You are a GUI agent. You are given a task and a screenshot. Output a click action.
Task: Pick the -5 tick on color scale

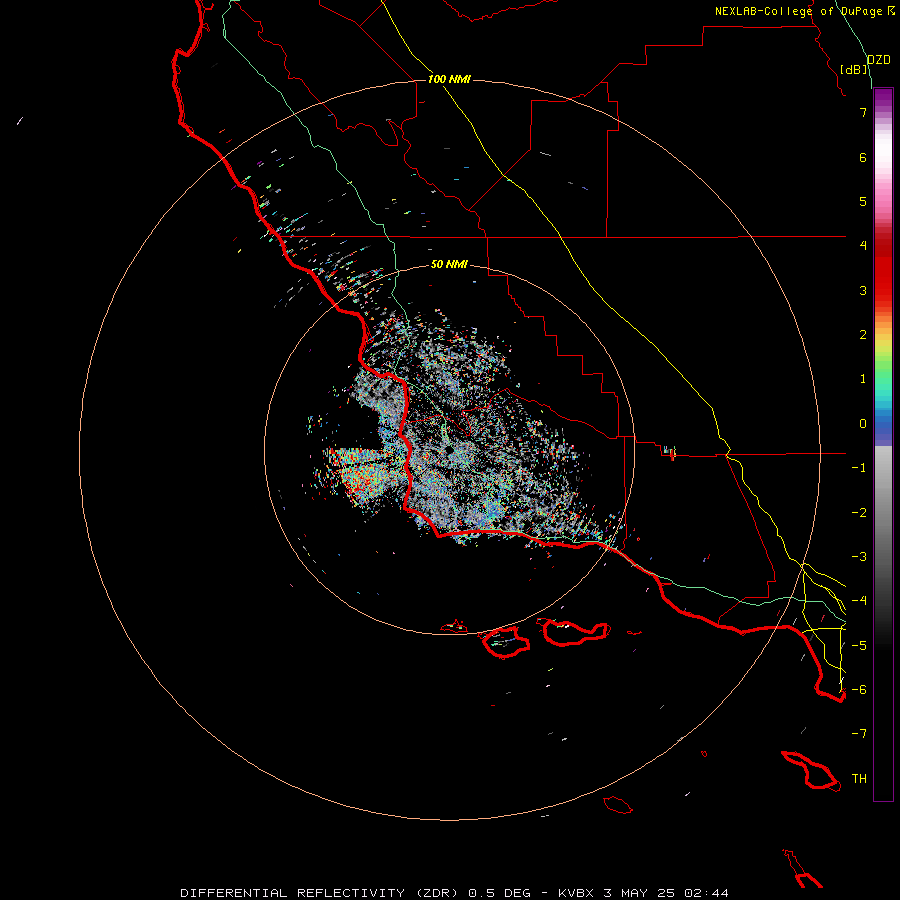click(859, 646)
